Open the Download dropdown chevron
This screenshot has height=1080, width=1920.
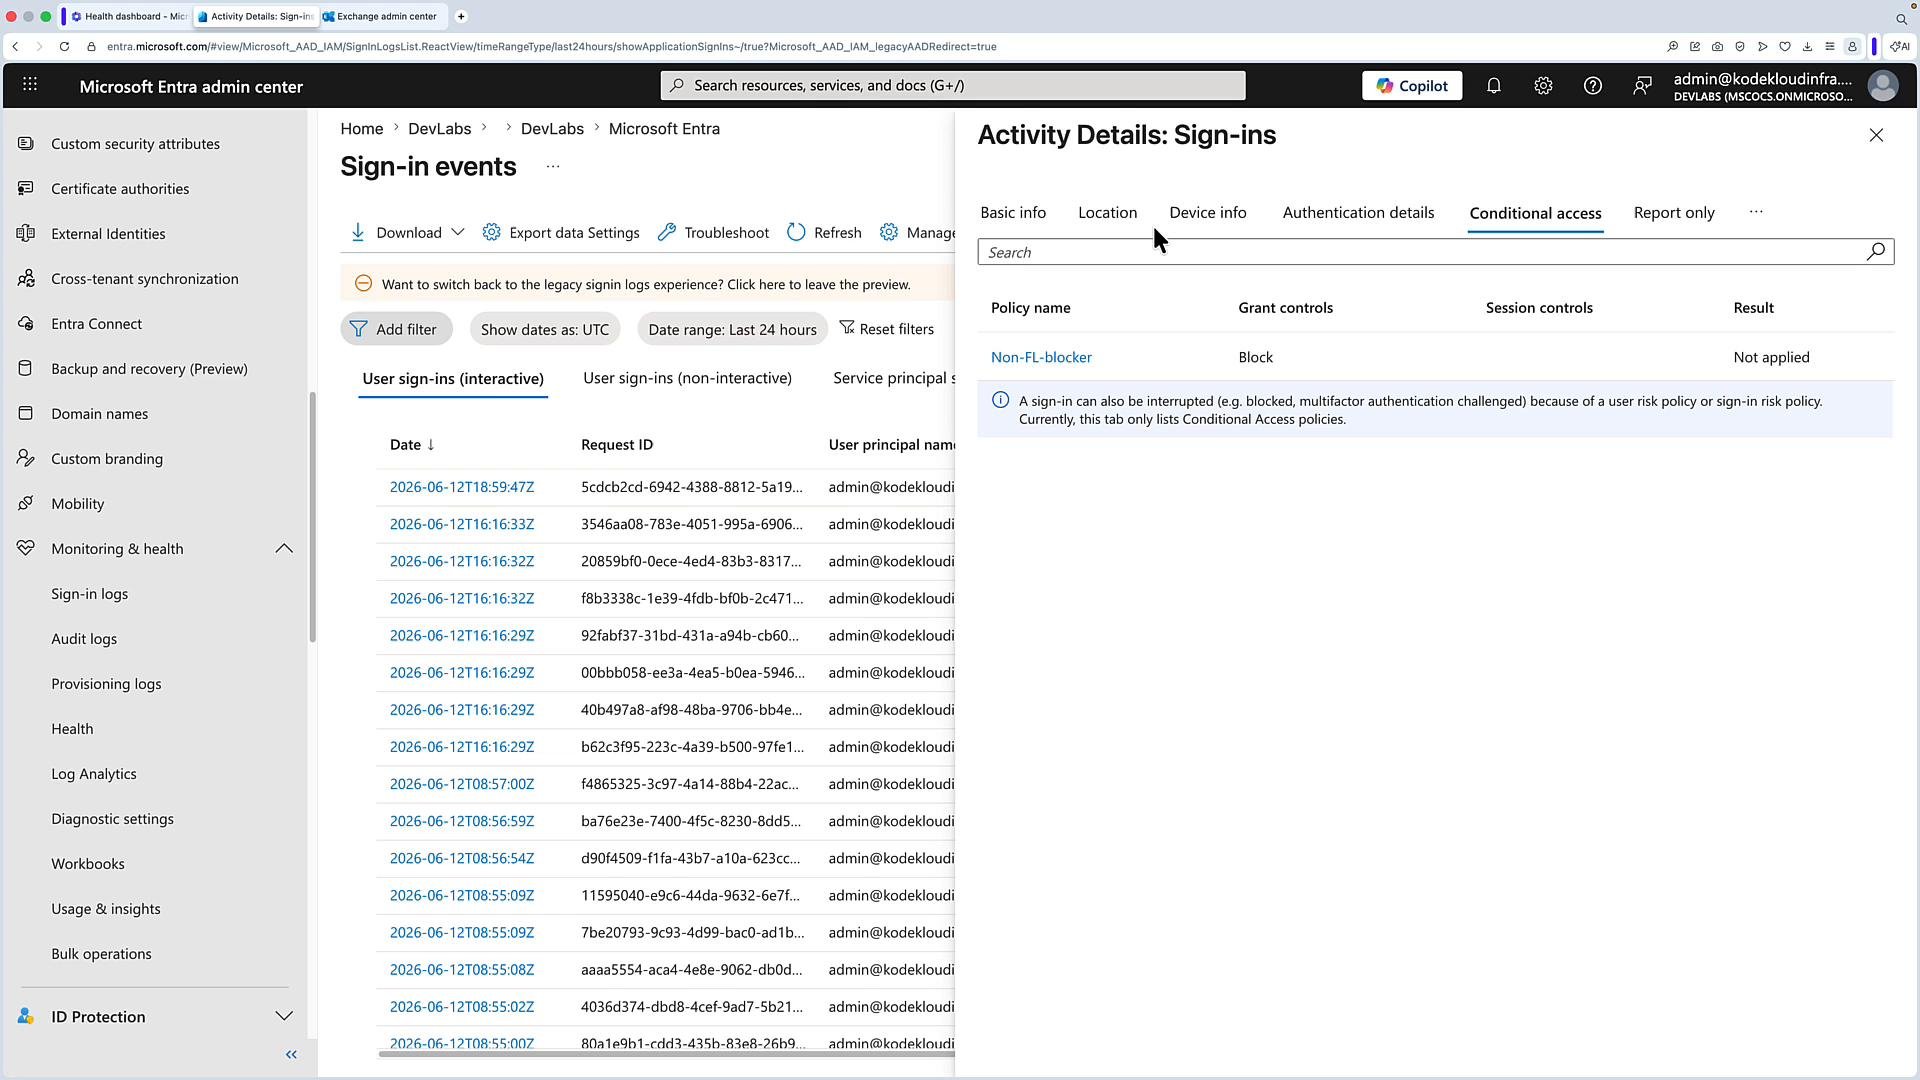pyautogui.click(x=458, y=232)
